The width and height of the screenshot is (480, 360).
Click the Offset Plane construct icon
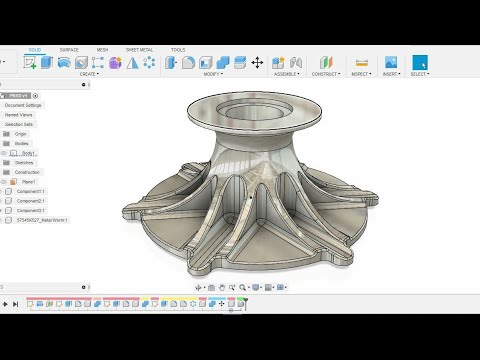click(x=326, y=62)
